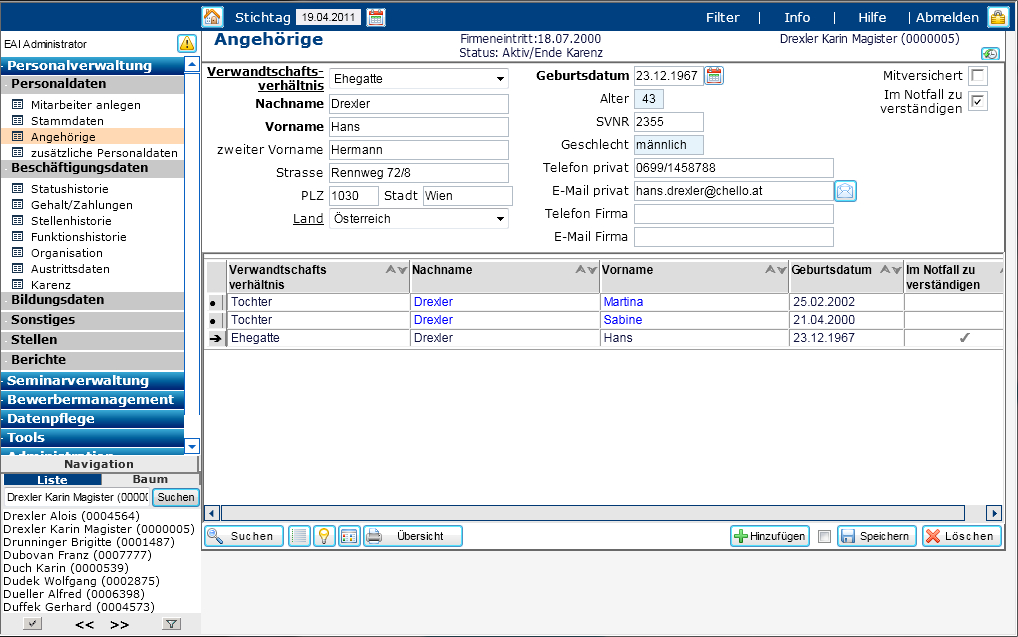Screen dimensions: 1018x637
Task: Open zusätzliche Personaldaten in sidebar
Action: tap(104, 153)
